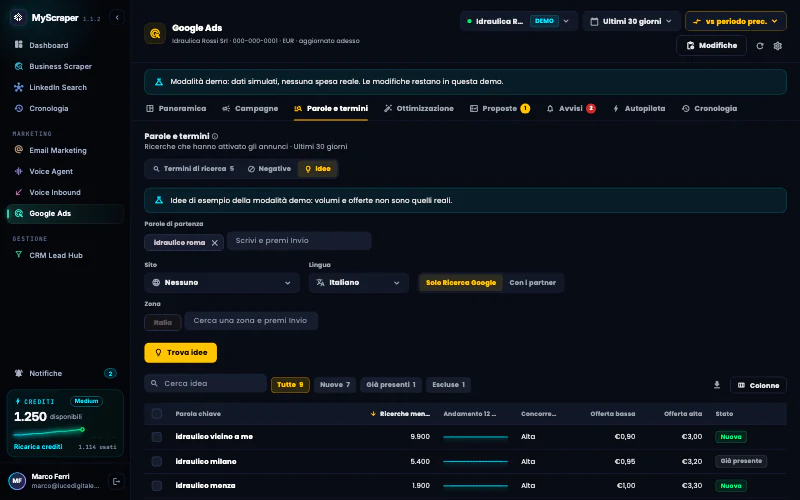Open Voice Inbound section
Image resolution: width=800 pixels, height=500 pixels.
pyautogui.click(x=65, y=192)
